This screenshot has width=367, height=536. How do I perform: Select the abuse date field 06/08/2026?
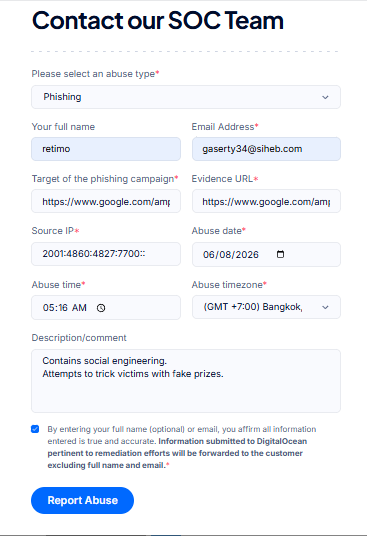266,254
